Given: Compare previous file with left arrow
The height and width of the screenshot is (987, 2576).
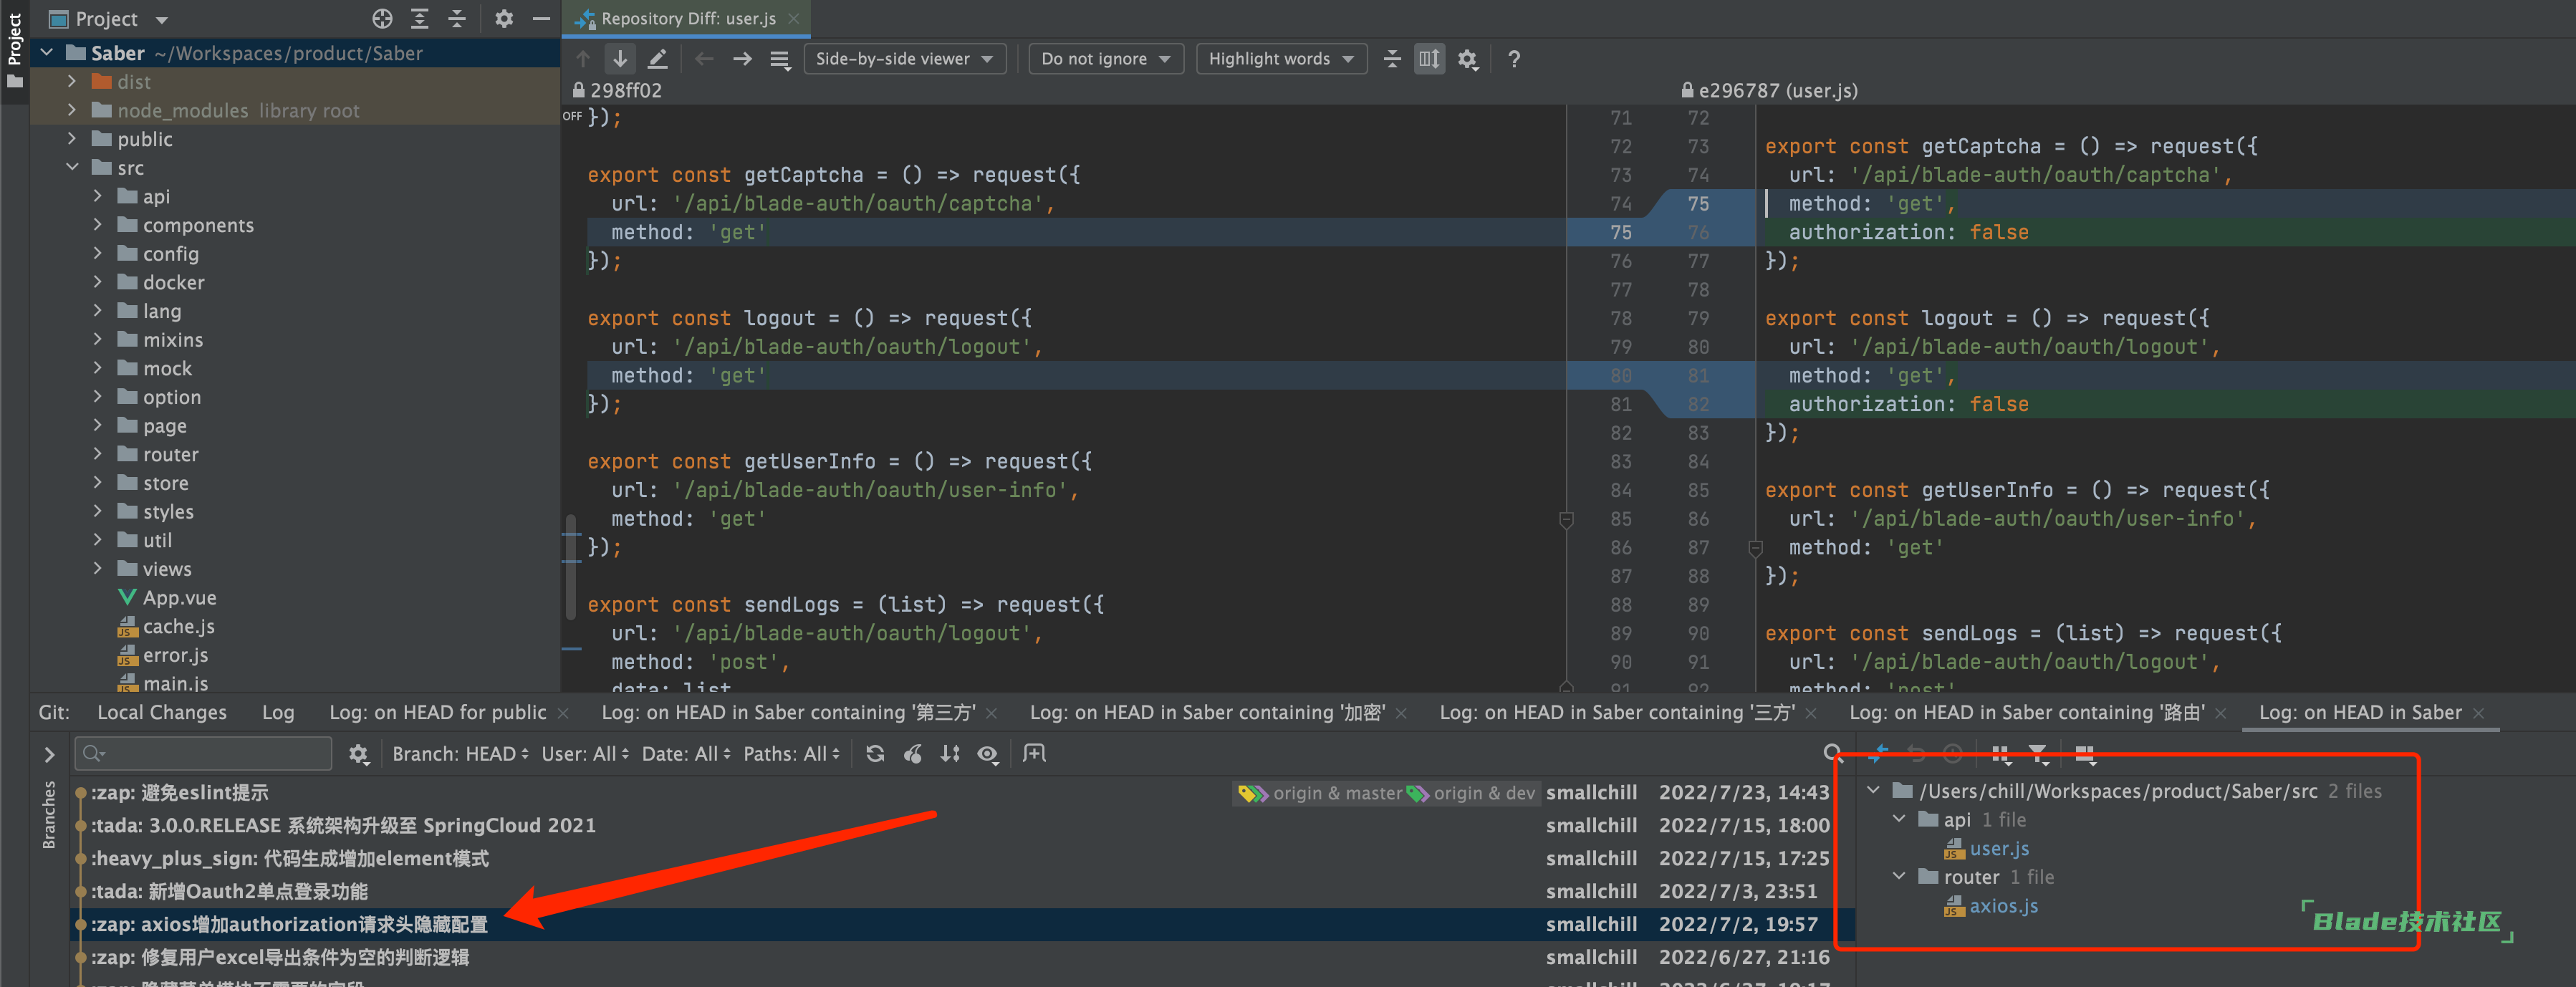Looking at the screenshot, I should tap(704, 59).
